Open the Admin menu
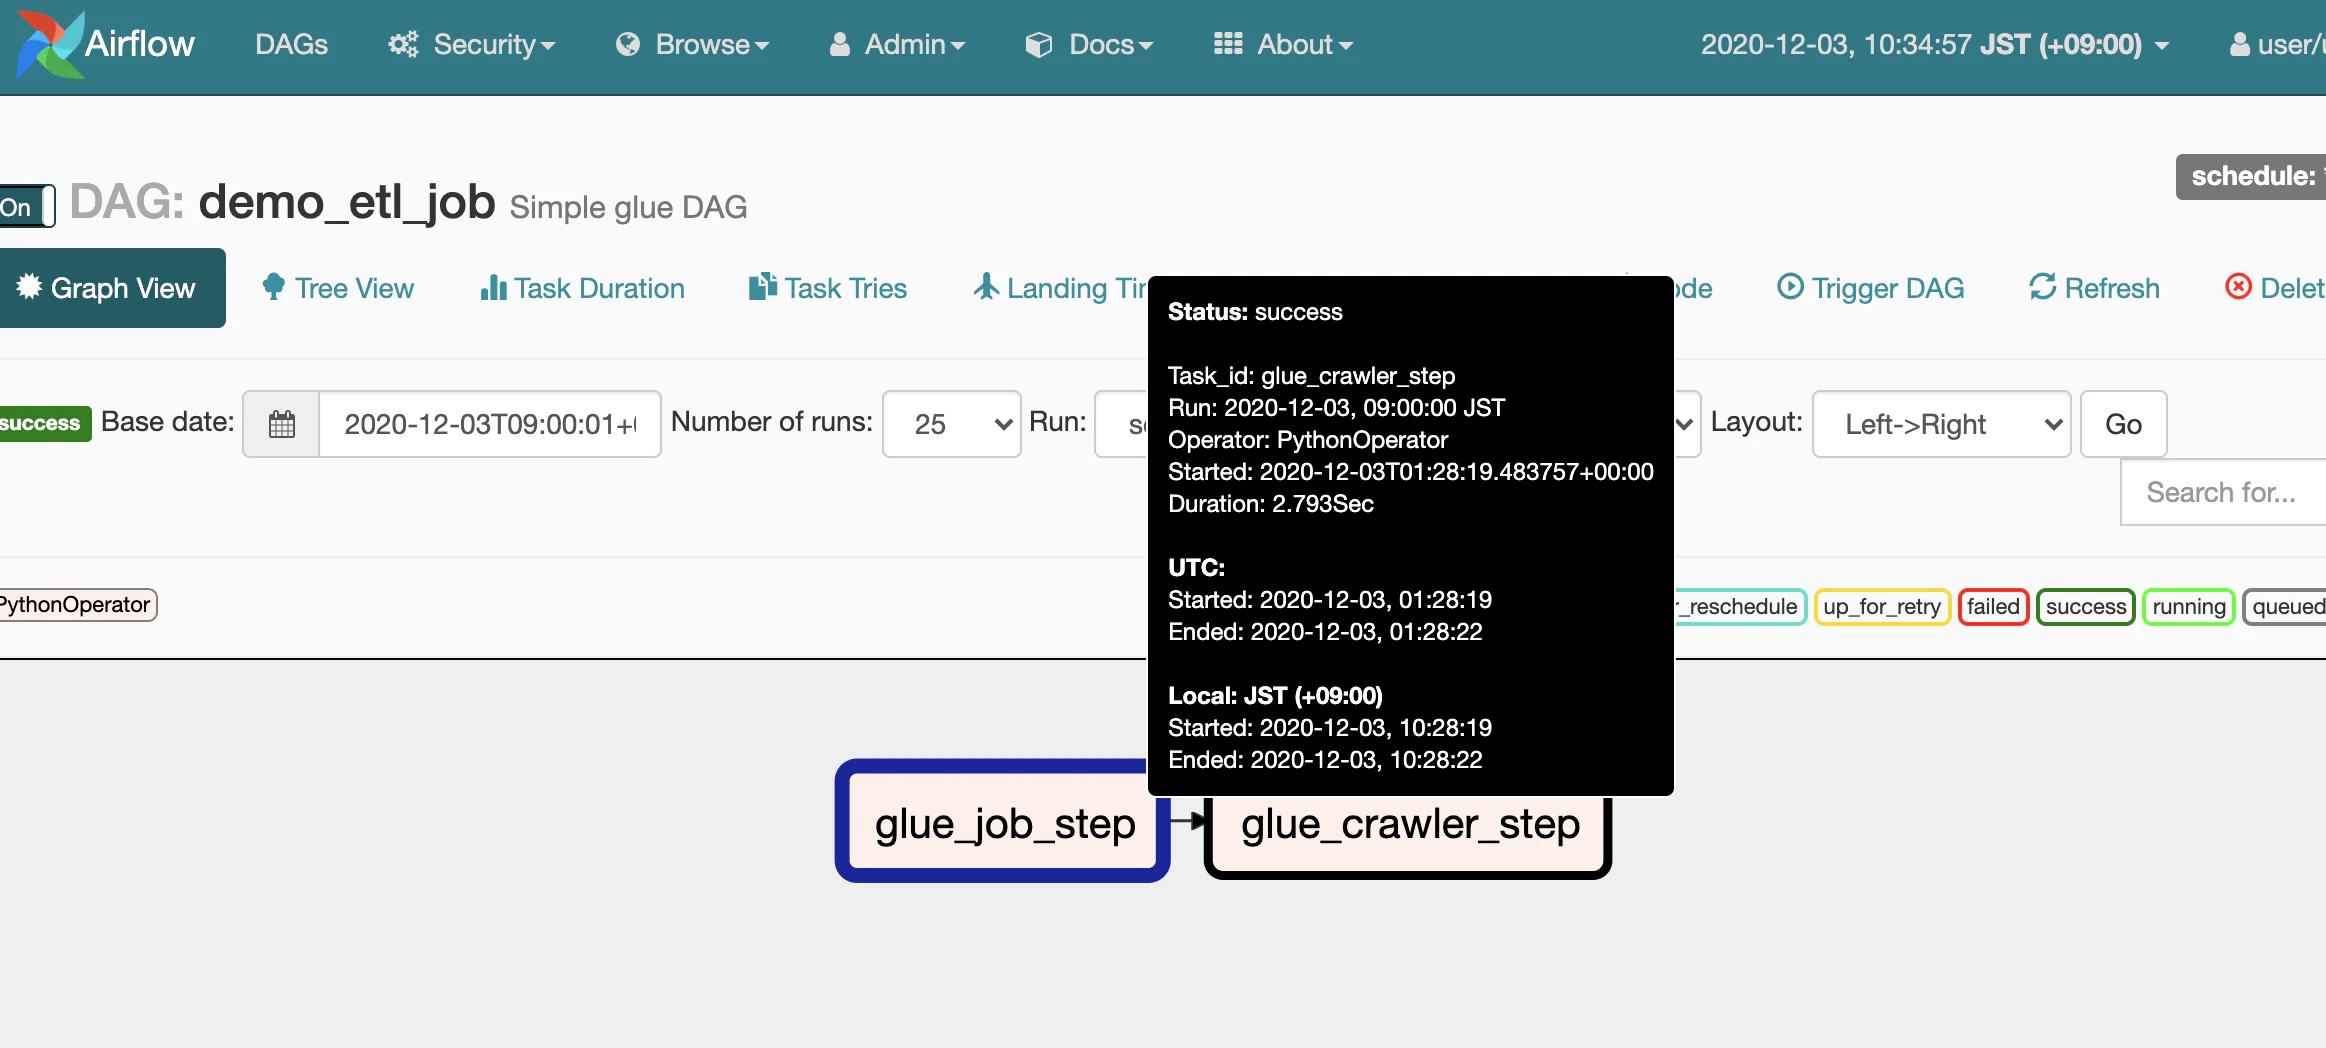The width and height of the screenshot is (2326, 1048). coord(897,45)
